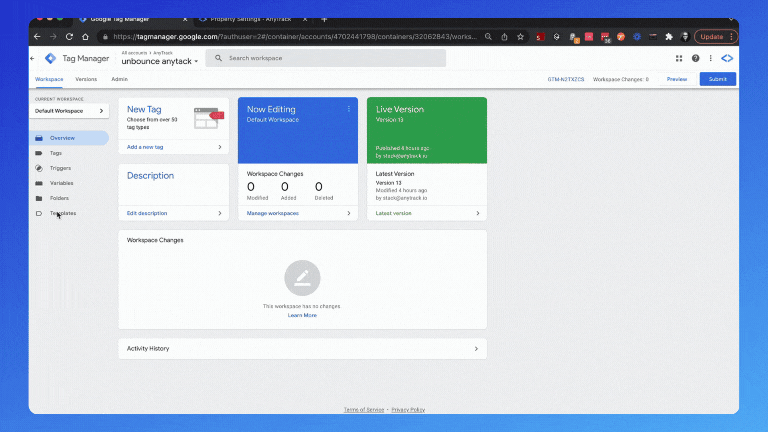The height and width of the screenshot is (432, 768).
Task: Switch to the Admin tab
Action: point(120,79)
